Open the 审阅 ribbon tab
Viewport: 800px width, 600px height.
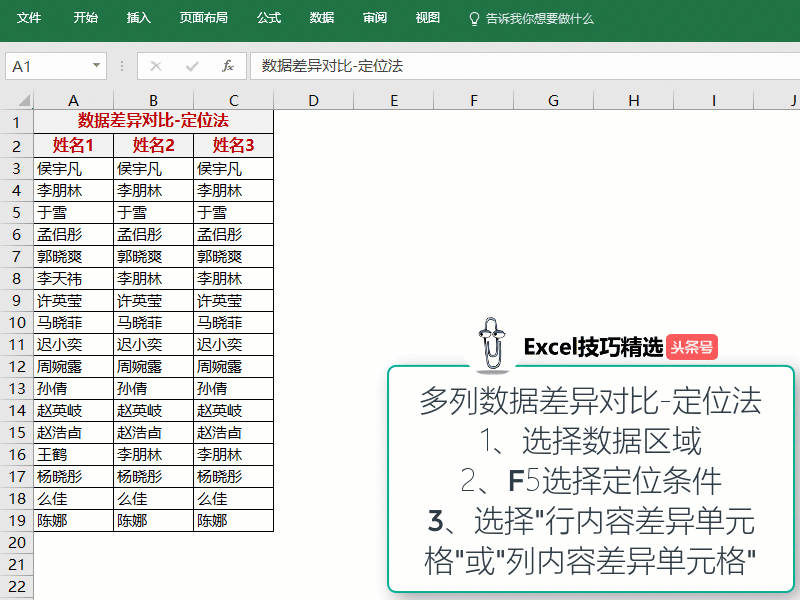point(375,18)
